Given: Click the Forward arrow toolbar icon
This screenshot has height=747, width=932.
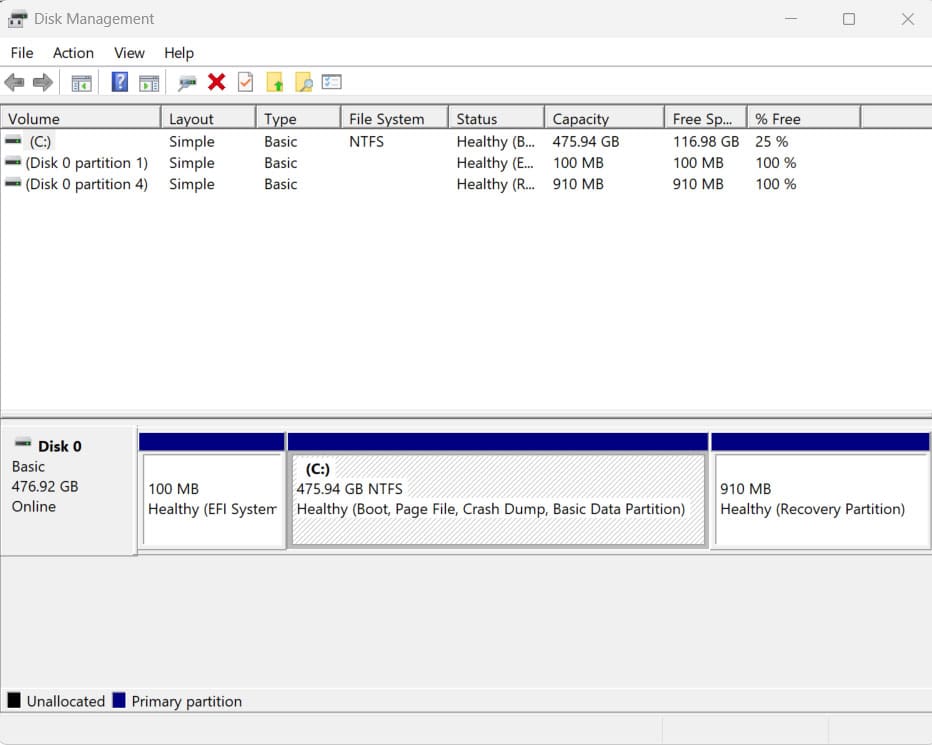Looking at the screenshot, I should pyautogui.click(x=43, y=83).
